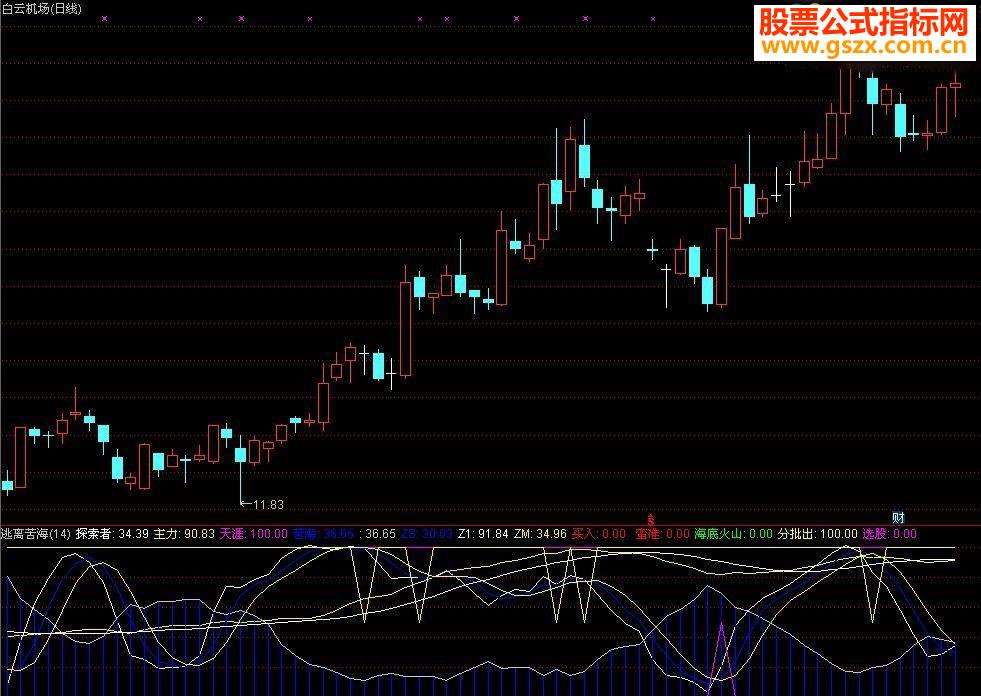Image resolution: width=981 pixels, height=696 pixels.
Task: Click the purple 选股 indicator label
Action: tap(889, 534)
